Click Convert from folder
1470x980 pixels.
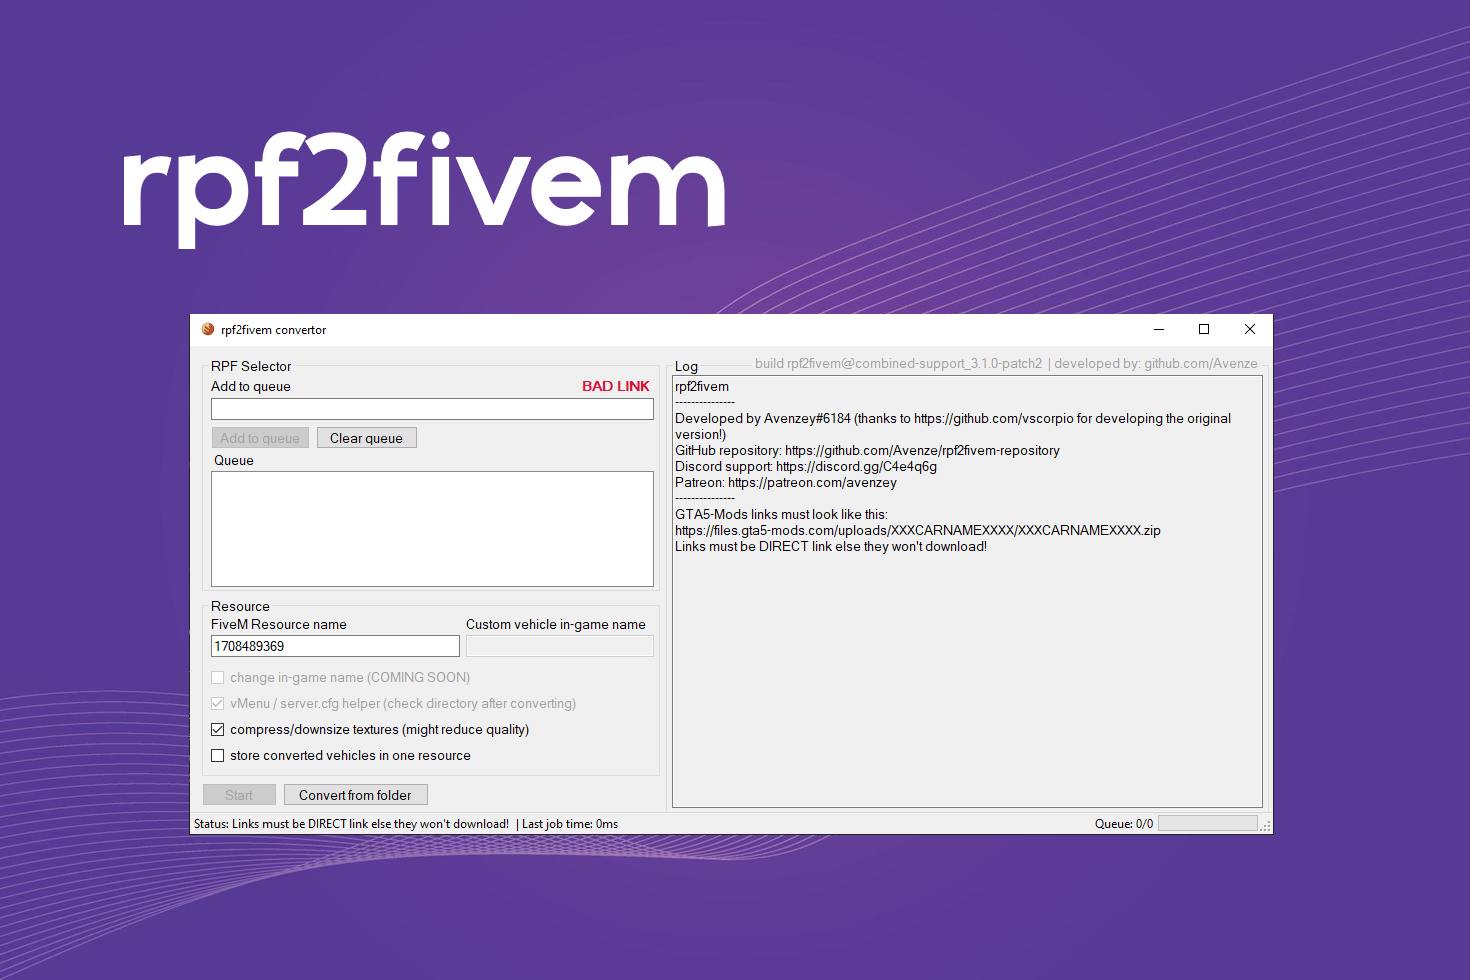pyautogui.click(x=355, y=794)
